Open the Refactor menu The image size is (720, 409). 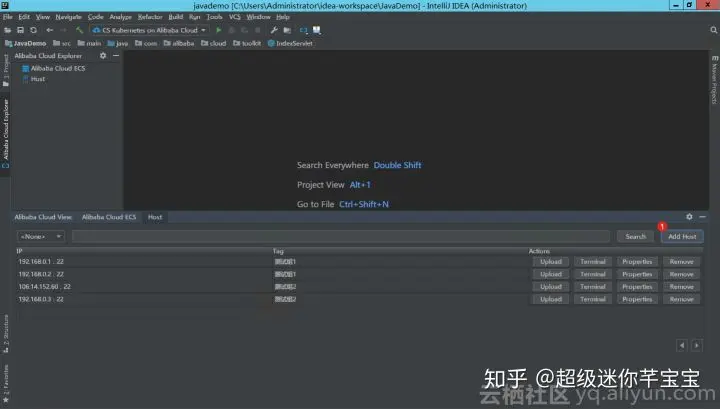(x=150, y=17)
